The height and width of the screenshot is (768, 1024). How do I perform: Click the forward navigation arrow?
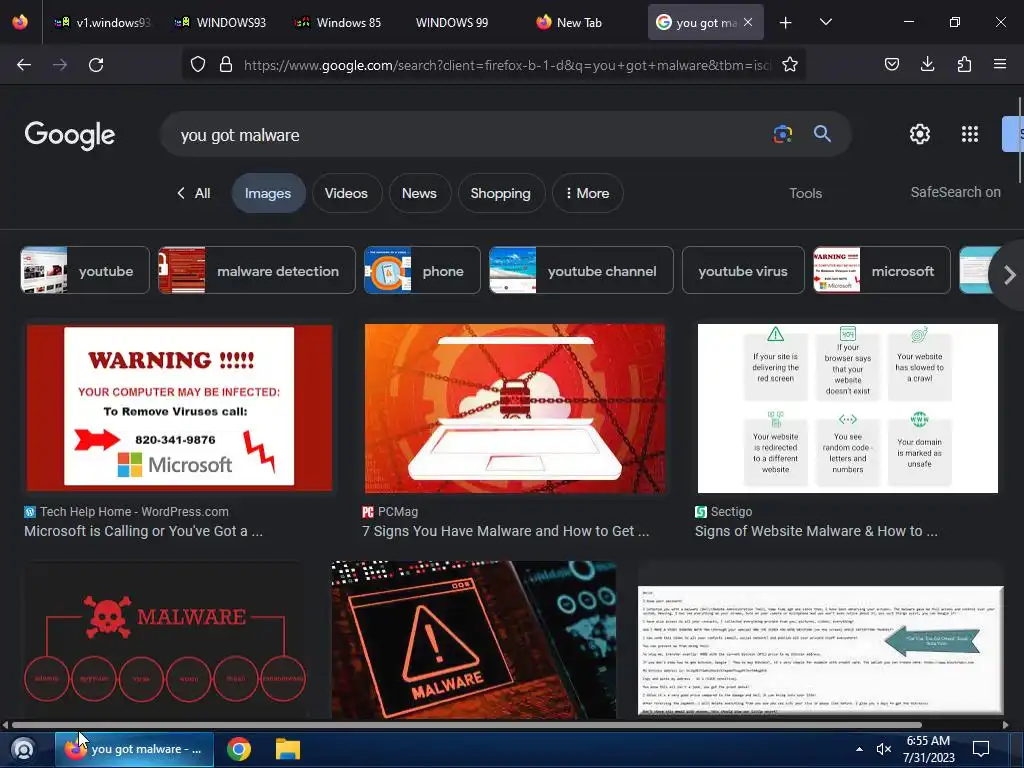[x=60, y=65]
